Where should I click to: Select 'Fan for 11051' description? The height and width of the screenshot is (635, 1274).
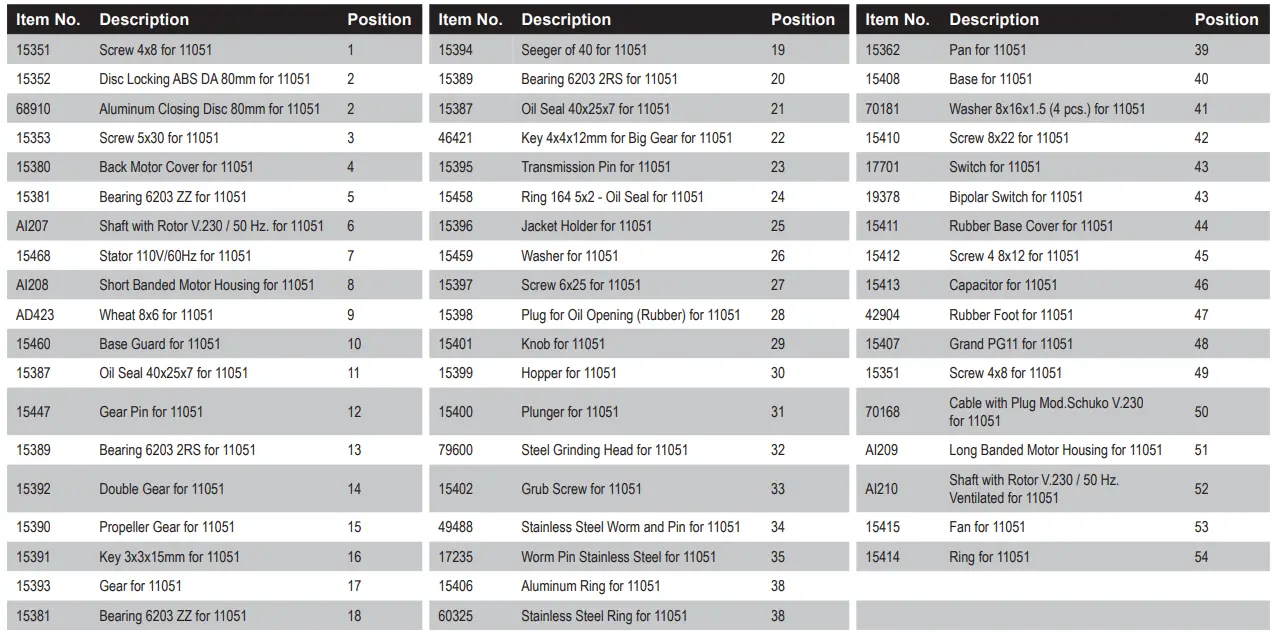[987, 527]
